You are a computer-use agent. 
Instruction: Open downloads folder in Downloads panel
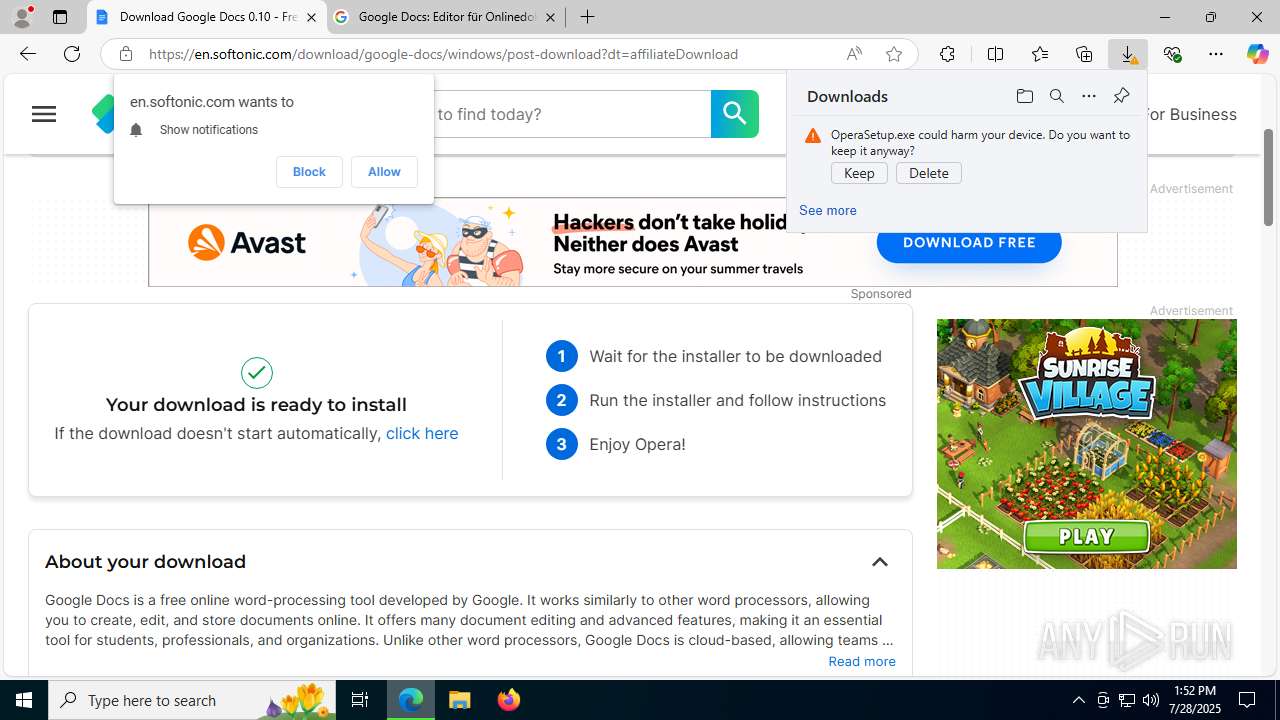tap(1024, 96)
